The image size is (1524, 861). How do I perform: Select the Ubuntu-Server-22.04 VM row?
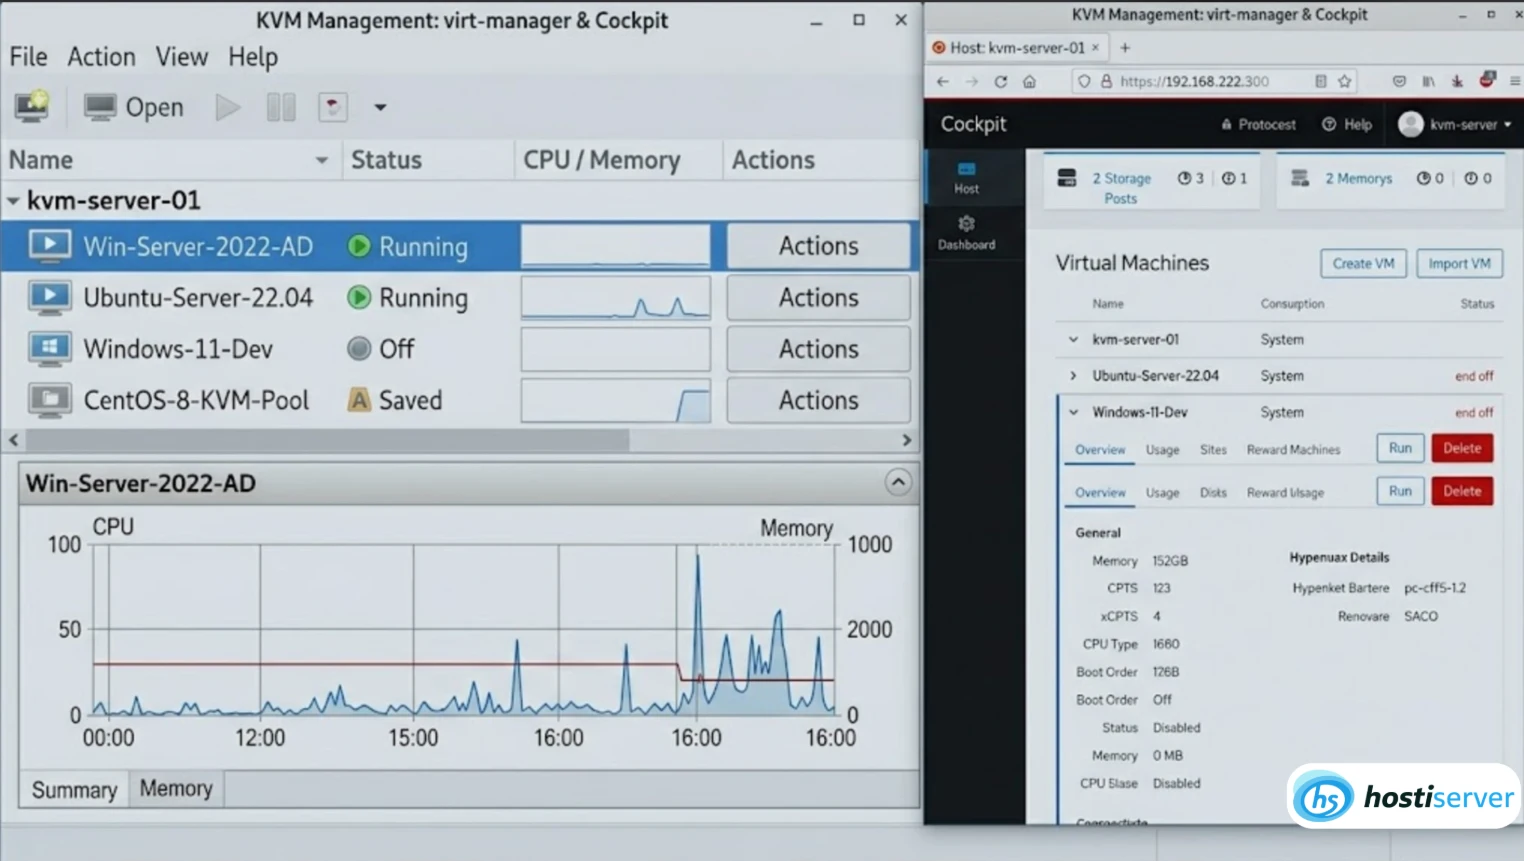[460, 298]
